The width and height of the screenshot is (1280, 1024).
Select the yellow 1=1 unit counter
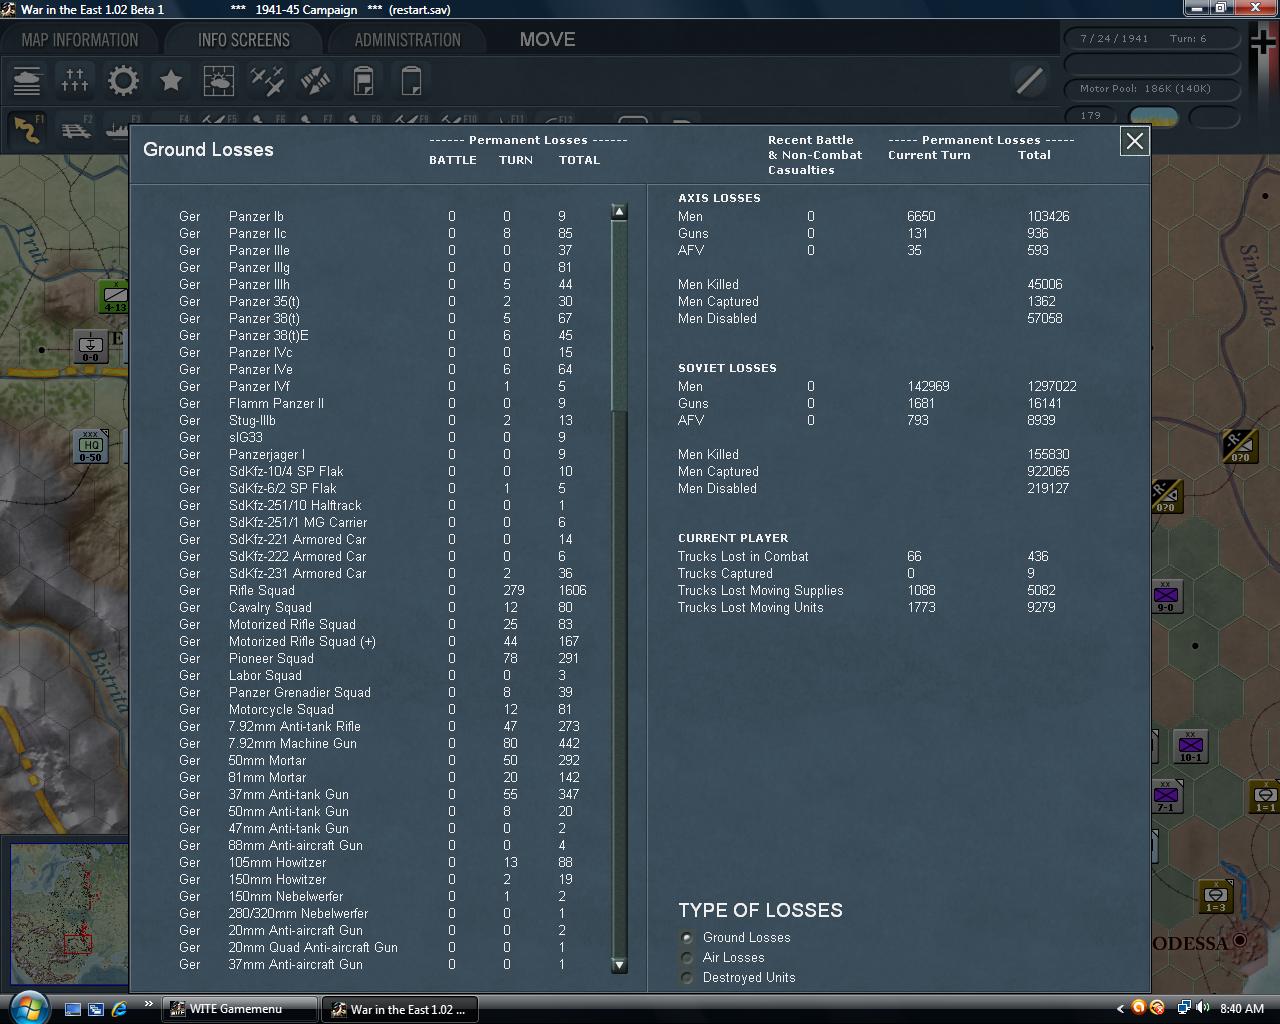coord(1265,797)
